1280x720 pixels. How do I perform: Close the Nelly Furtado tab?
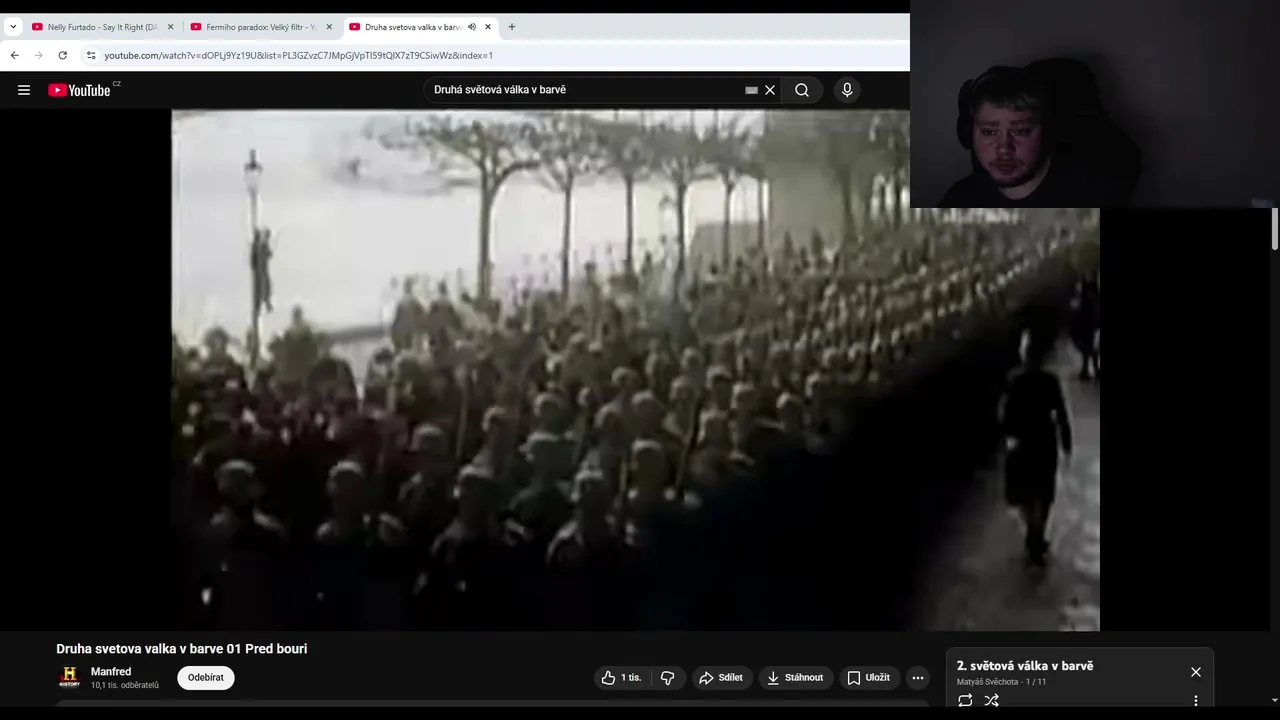point(170,27)
